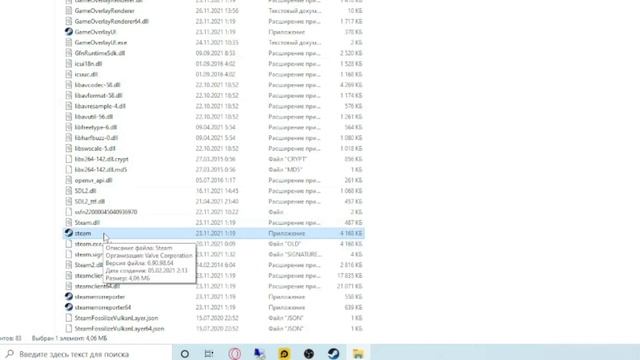Image resolution: width=640 pixels, height=360 pixels.
Task: Select the libavformat-58.dll file
Action: point(98,96)
